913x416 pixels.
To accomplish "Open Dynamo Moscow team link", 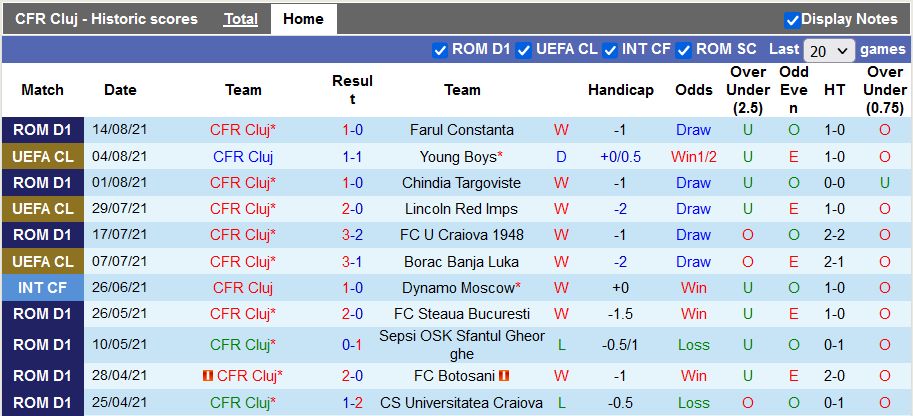I will coord(460,288).
